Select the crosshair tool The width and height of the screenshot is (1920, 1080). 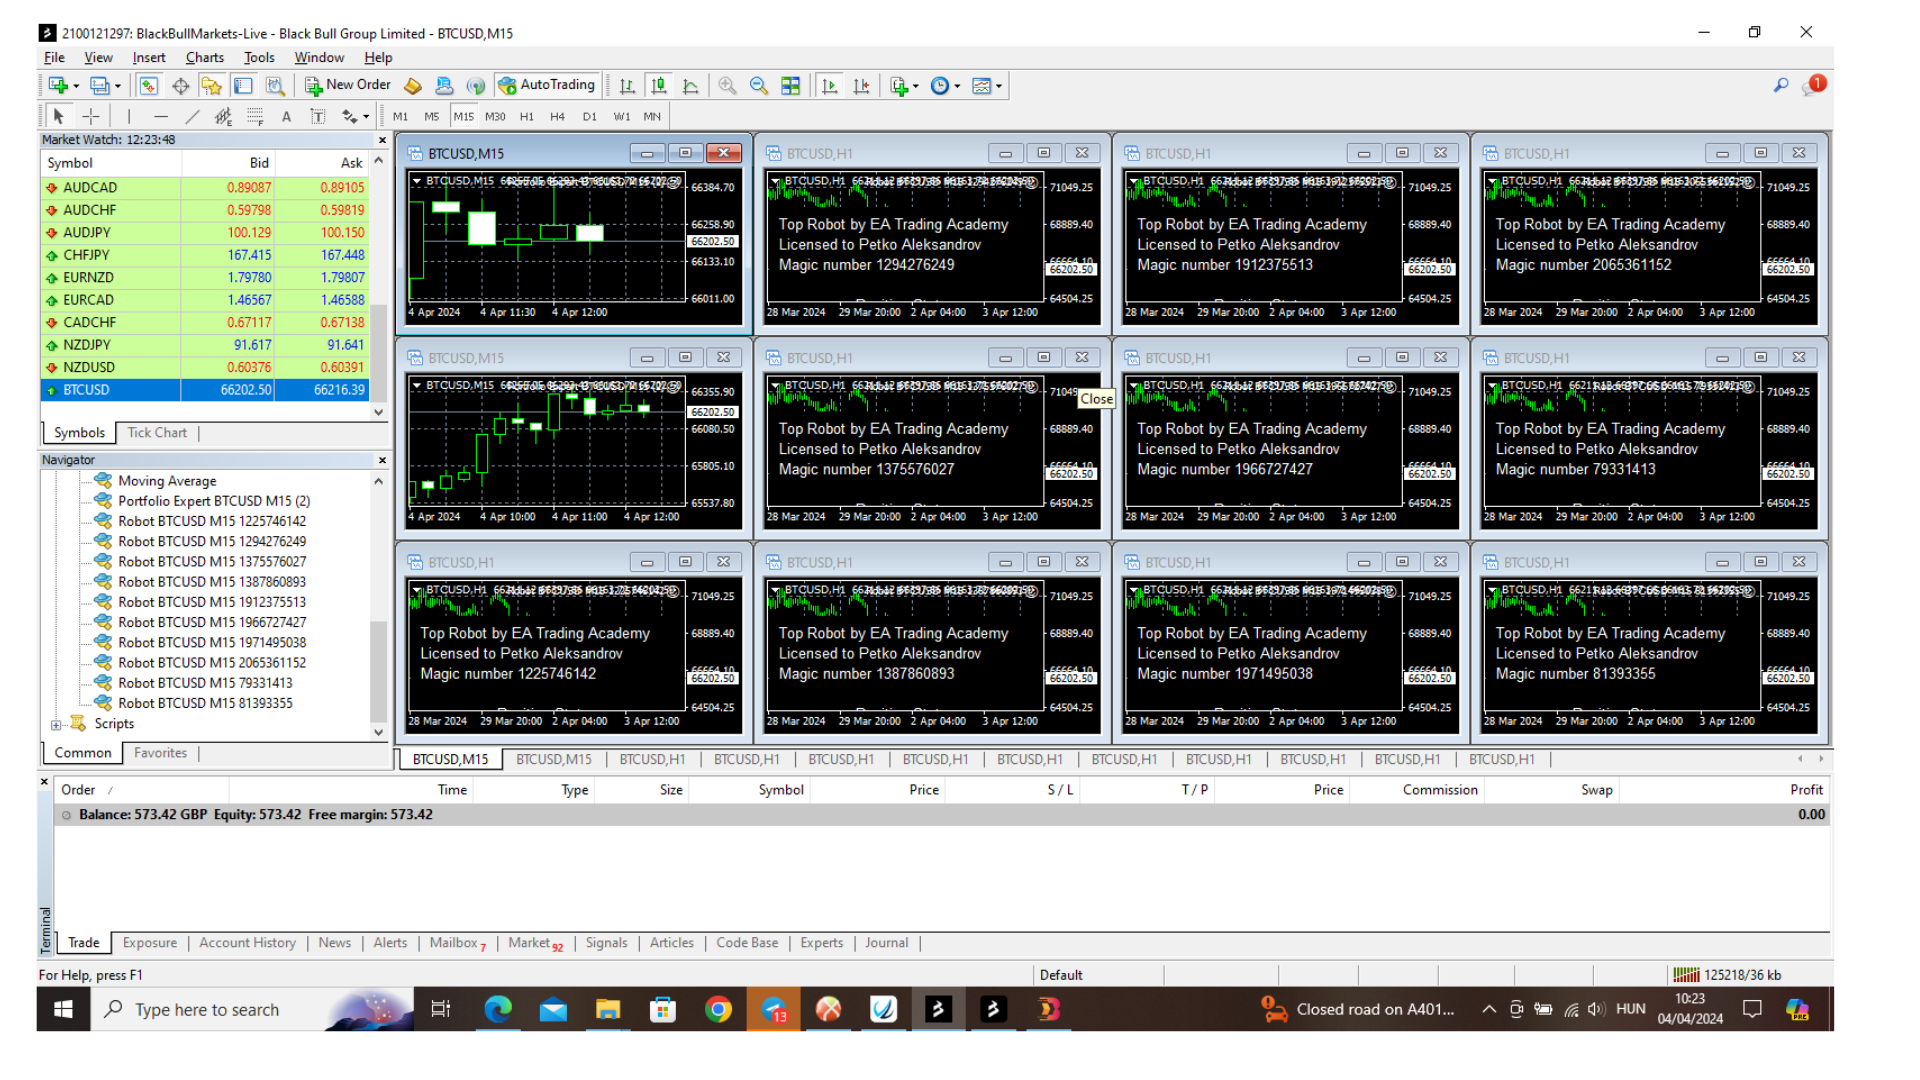tap(90, 117)
